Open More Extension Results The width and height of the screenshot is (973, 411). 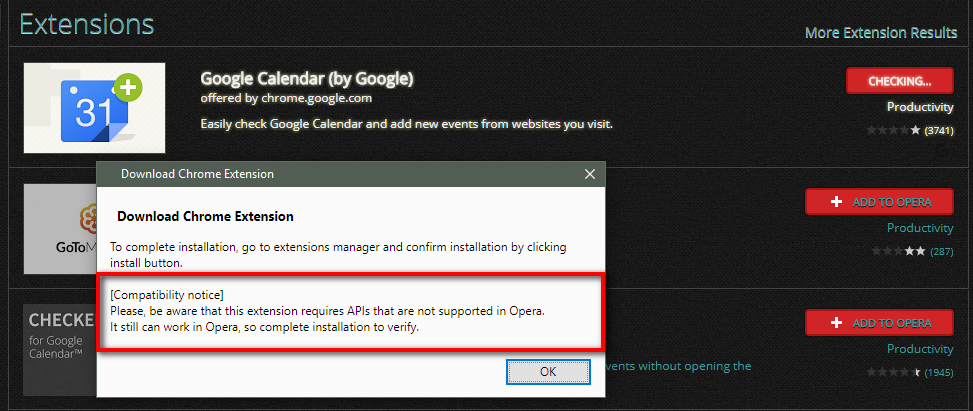[x=881, y=33]
